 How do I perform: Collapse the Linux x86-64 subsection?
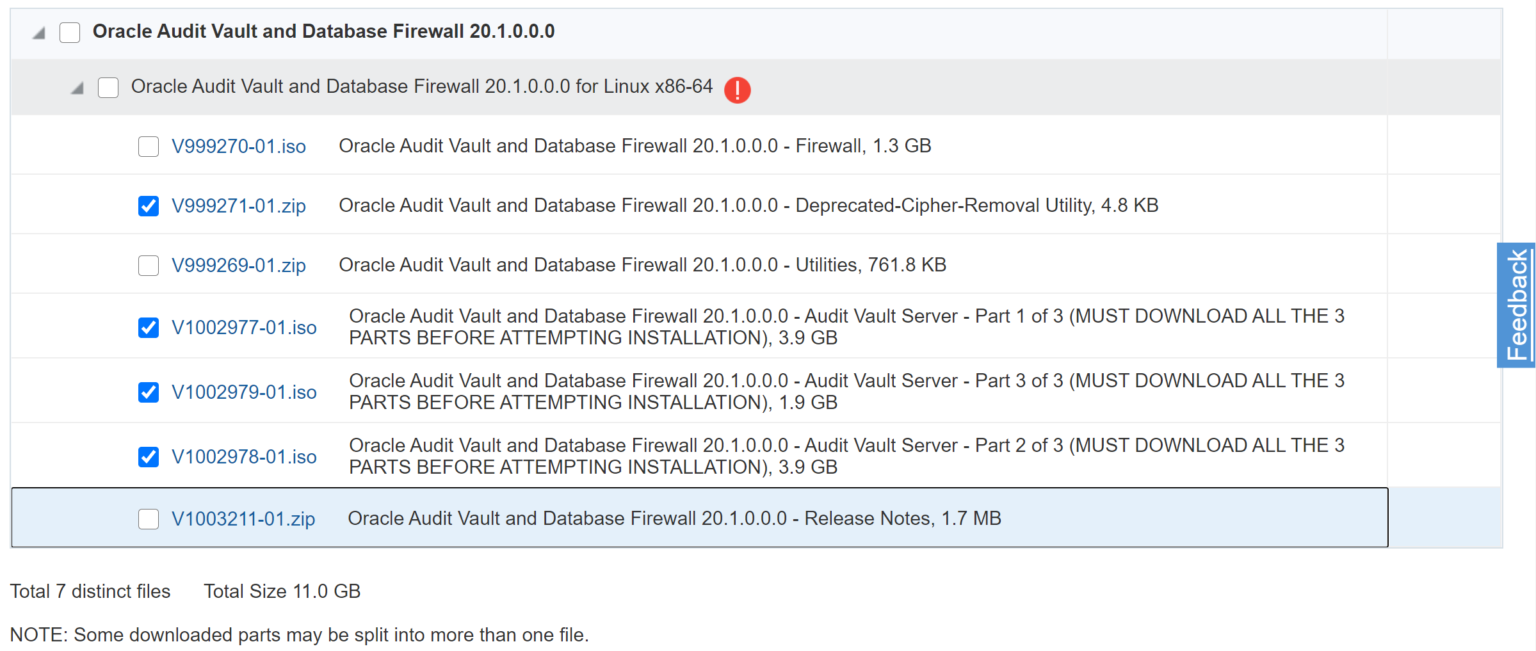pyautogui.click(x=75, y=87)
